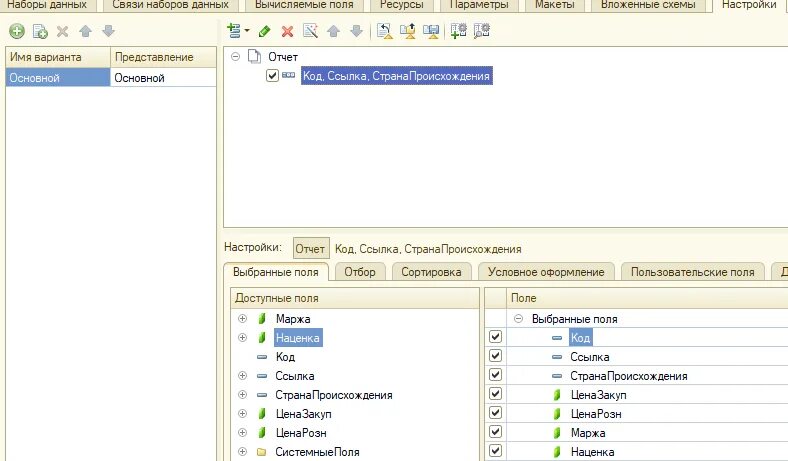This screenshot has width=788, height=461.
Task: Click the Представление column header
Action: click(x=163, y=57)
